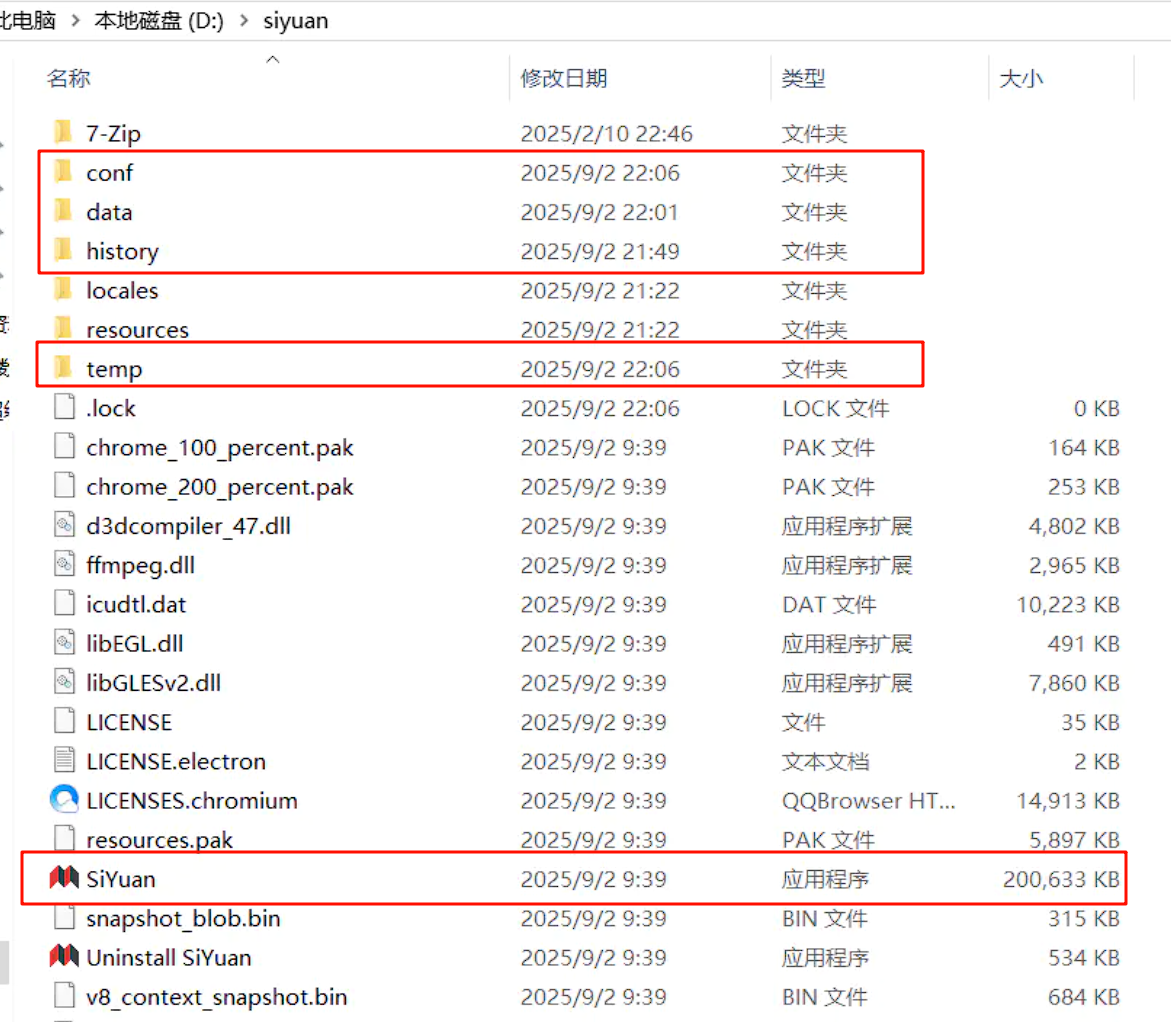Viewport: 1171px width, 1022px height.
Task: Expand breadcrumb chevron before 本地磁盘 (D:)
Action: click(75, 20)
